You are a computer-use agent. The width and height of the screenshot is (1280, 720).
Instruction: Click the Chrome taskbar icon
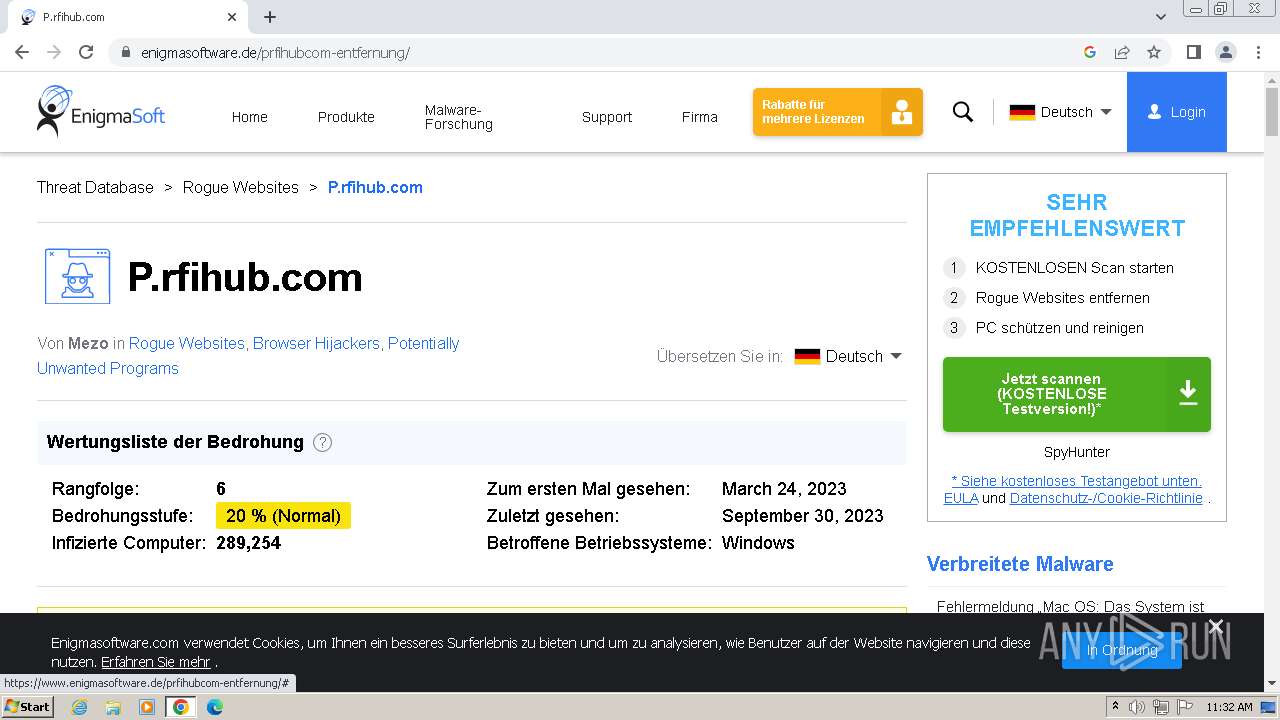(x=180, y=707)
